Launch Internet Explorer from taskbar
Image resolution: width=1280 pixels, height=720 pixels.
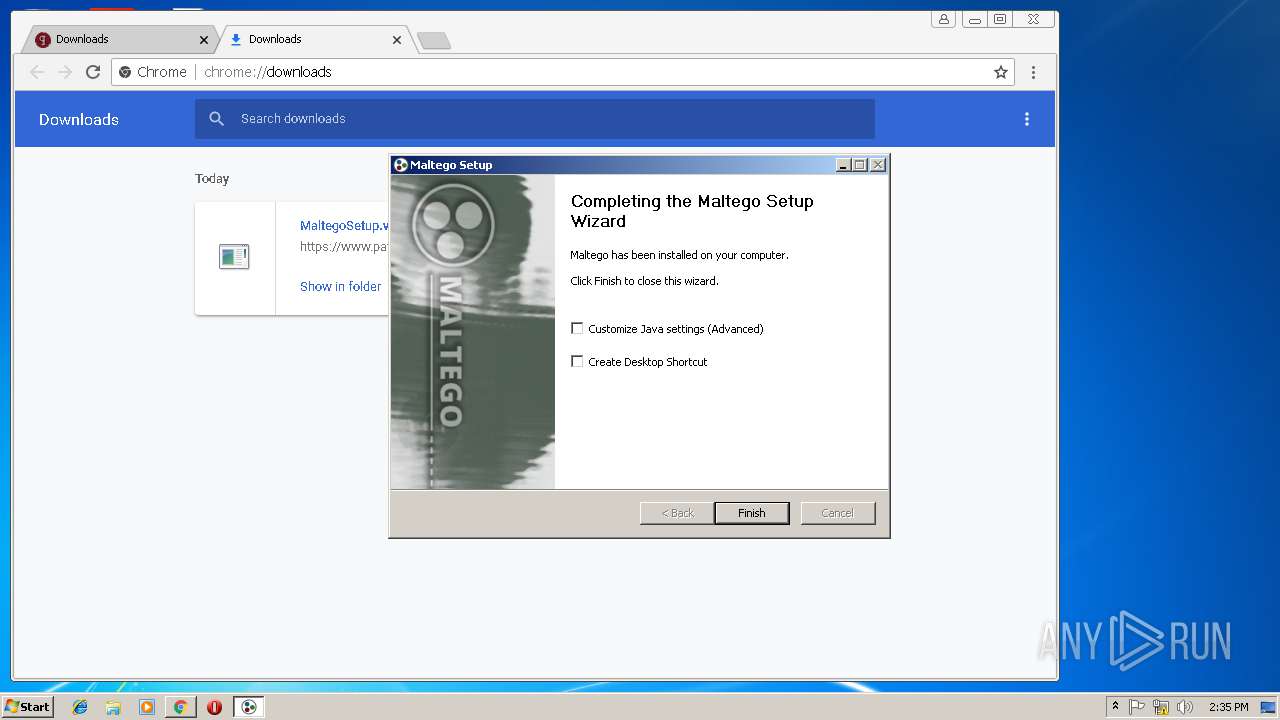80,707
